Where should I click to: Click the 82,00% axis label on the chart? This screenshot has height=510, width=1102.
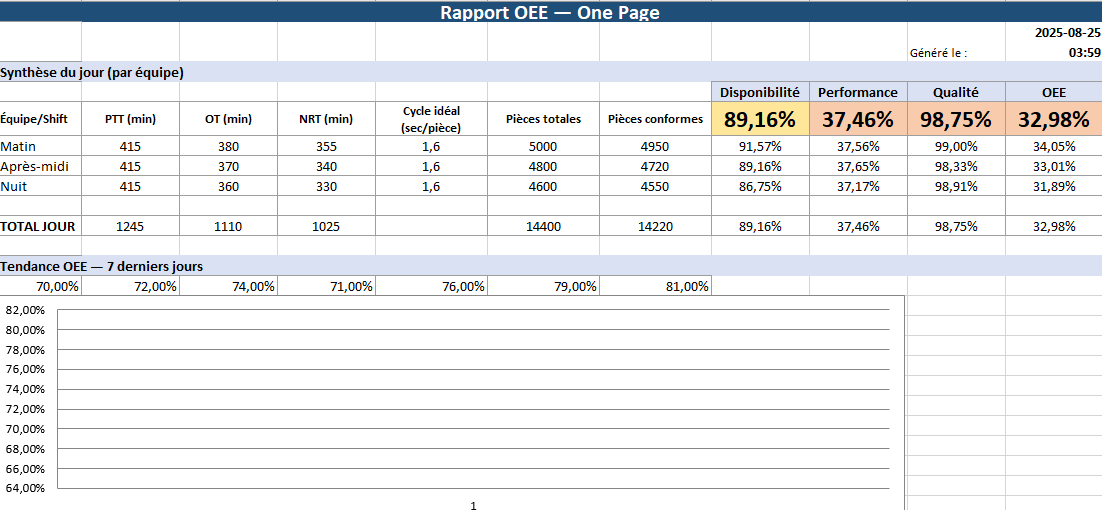pyautogui.click(x=25, y=310)
